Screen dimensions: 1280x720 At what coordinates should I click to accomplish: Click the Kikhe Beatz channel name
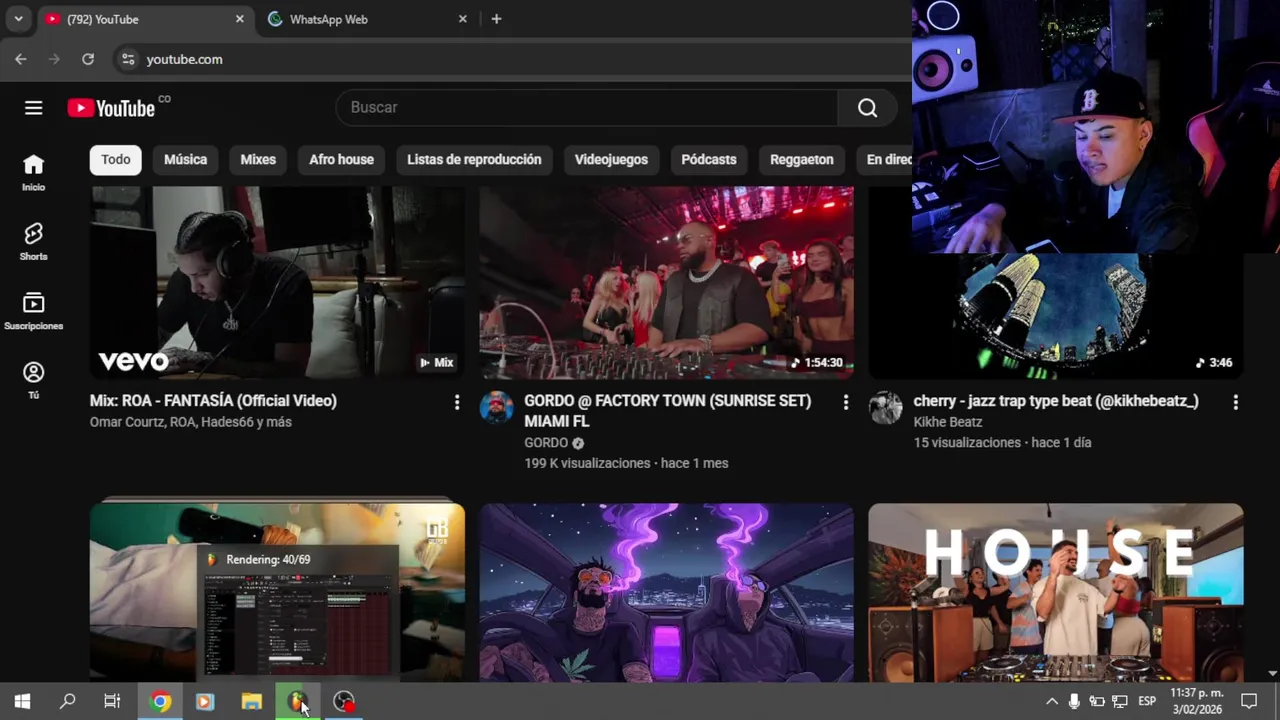947,422
